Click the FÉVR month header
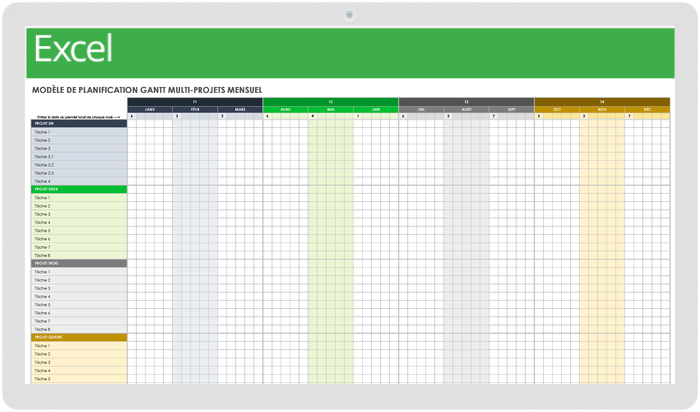This screenshot has width=700, height=412. [195, 109]
